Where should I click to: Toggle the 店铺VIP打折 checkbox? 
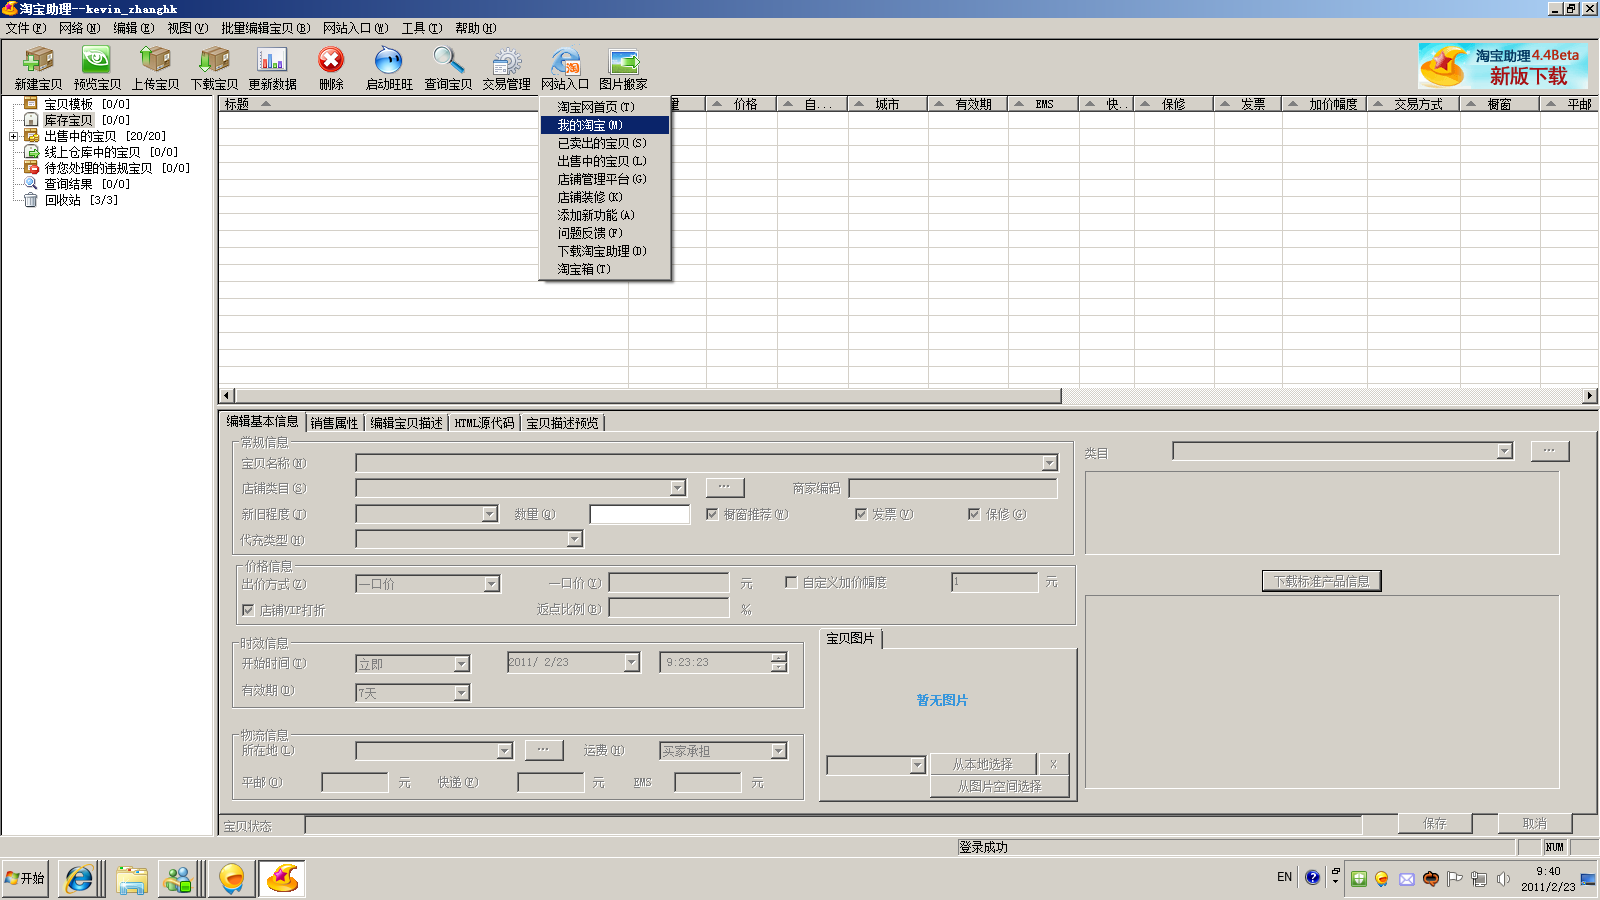tap(248, 610)
